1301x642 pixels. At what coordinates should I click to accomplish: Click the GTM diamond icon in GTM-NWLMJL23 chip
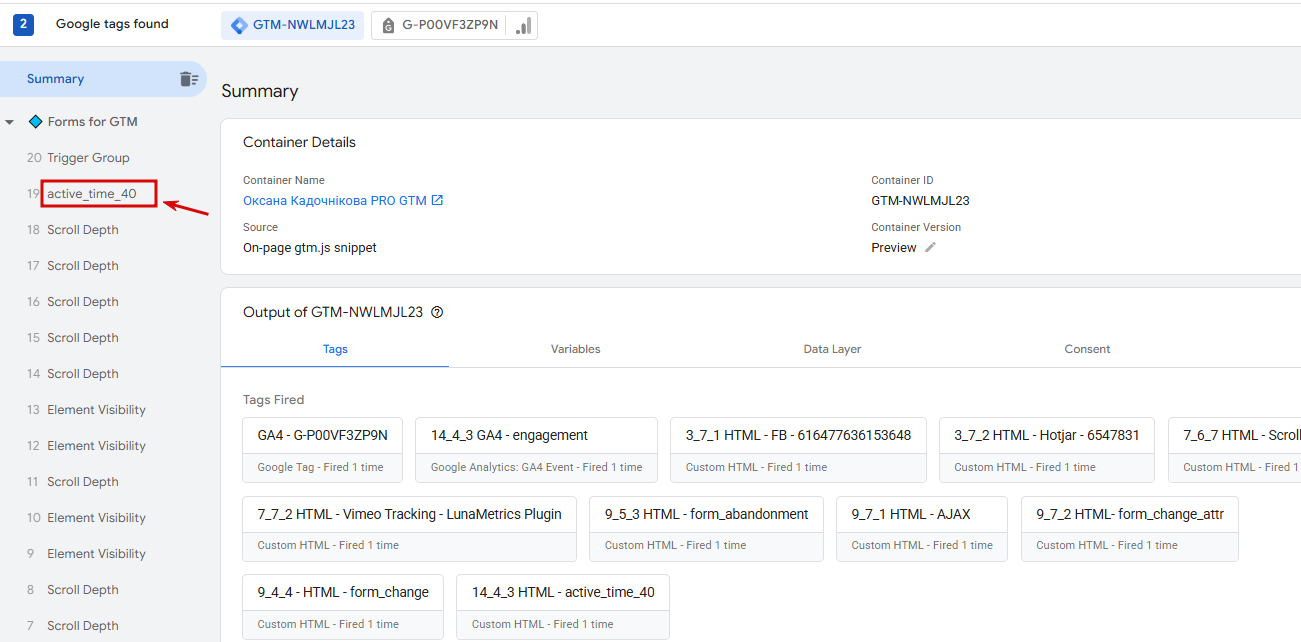tap(239, 26)
